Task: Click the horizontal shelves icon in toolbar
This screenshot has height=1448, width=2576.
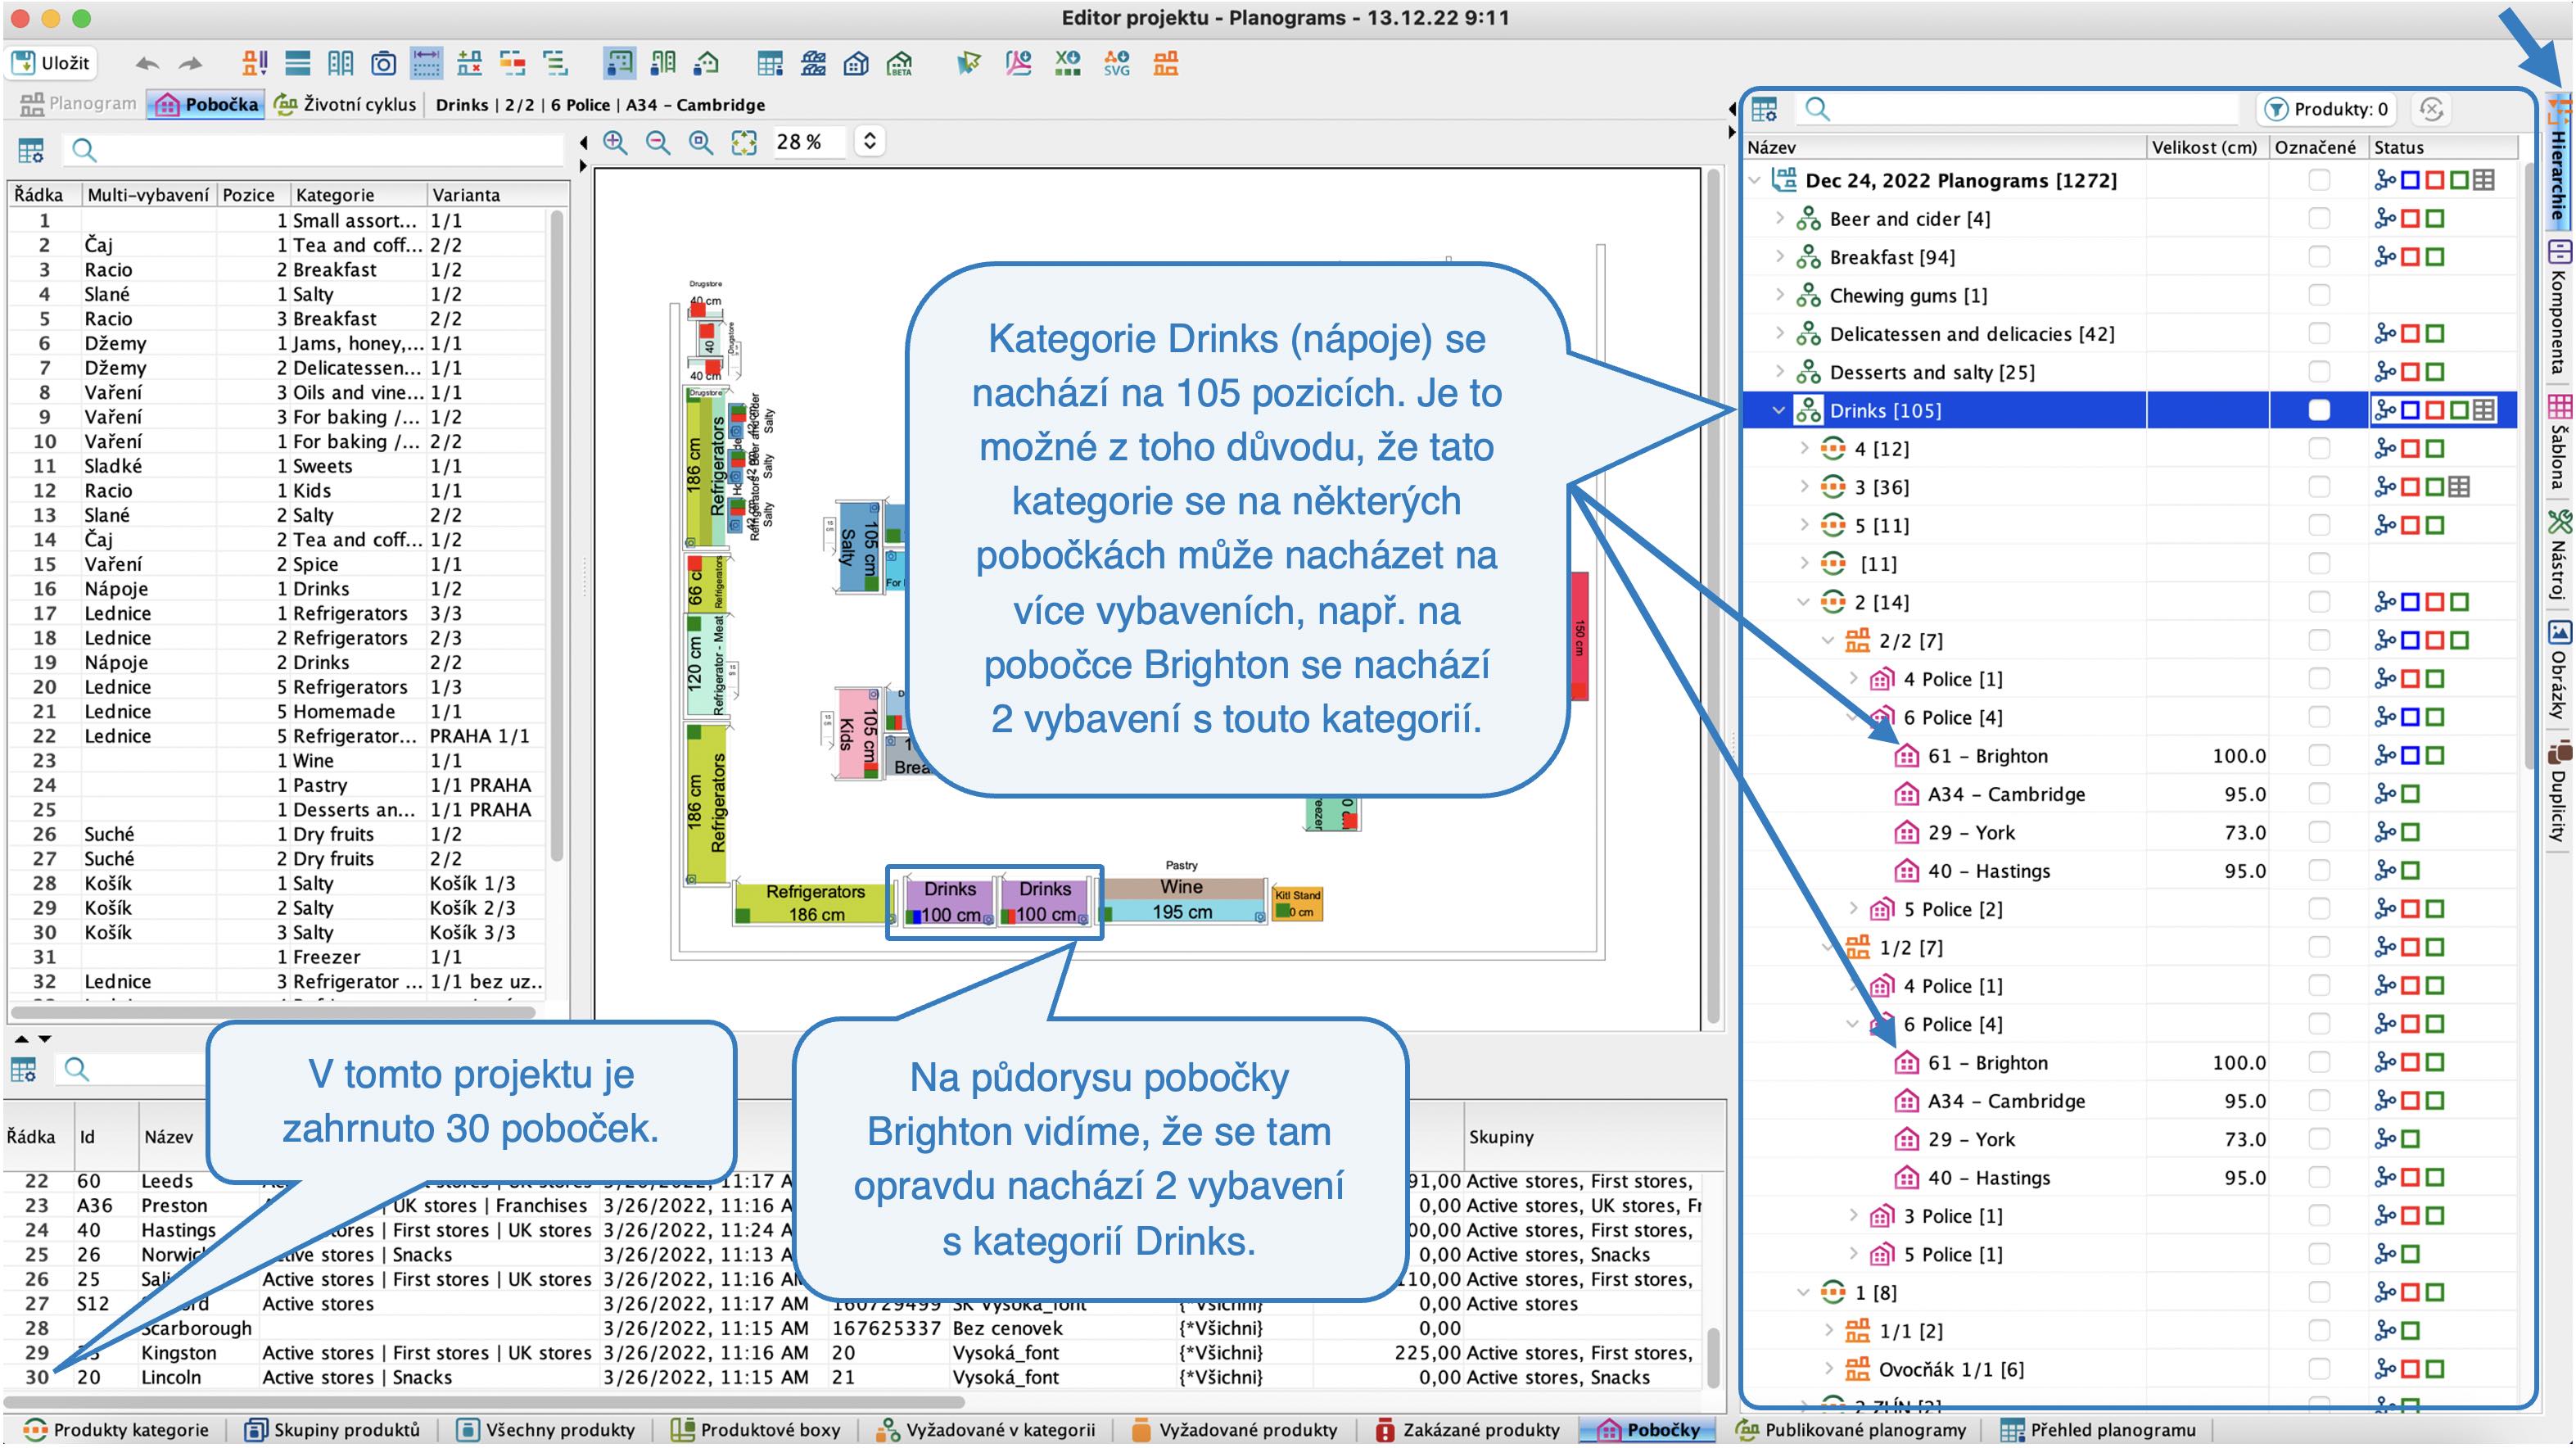Action: pyautogui.click(x=298, y=64)
